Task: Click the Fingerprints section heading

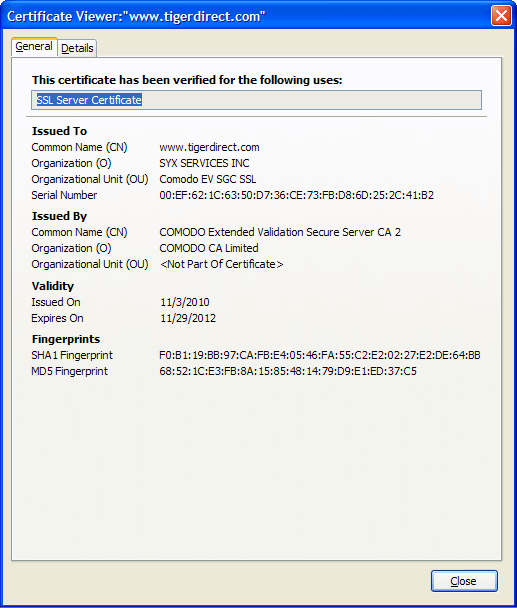Action: pyautogui.click(x=66, y=339)
